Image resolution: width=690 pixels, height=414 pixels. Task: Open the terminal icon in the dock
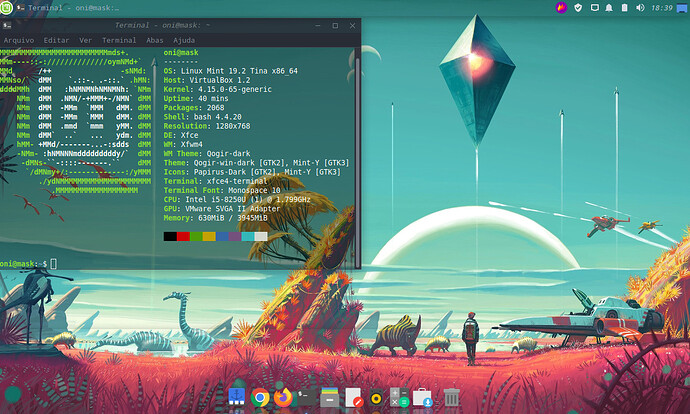(x=307, y=397)
